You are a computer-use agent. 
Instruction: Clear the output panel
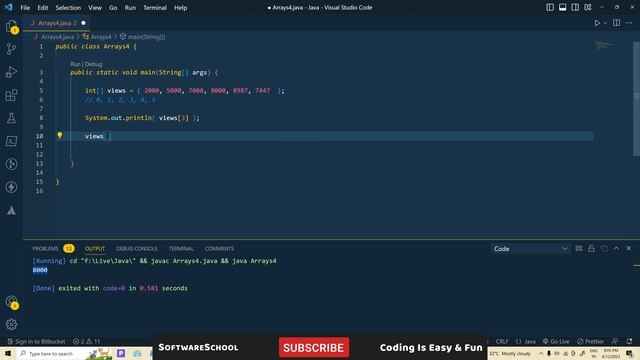pos(579,249)
